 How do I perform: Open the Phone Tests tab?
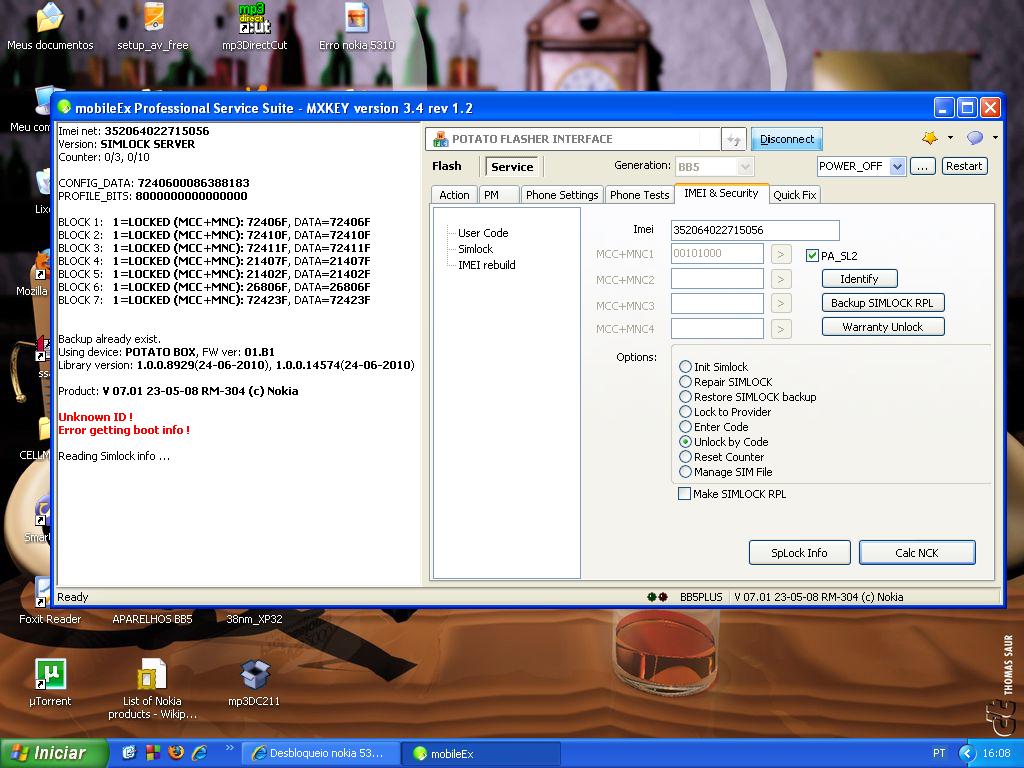639,195
